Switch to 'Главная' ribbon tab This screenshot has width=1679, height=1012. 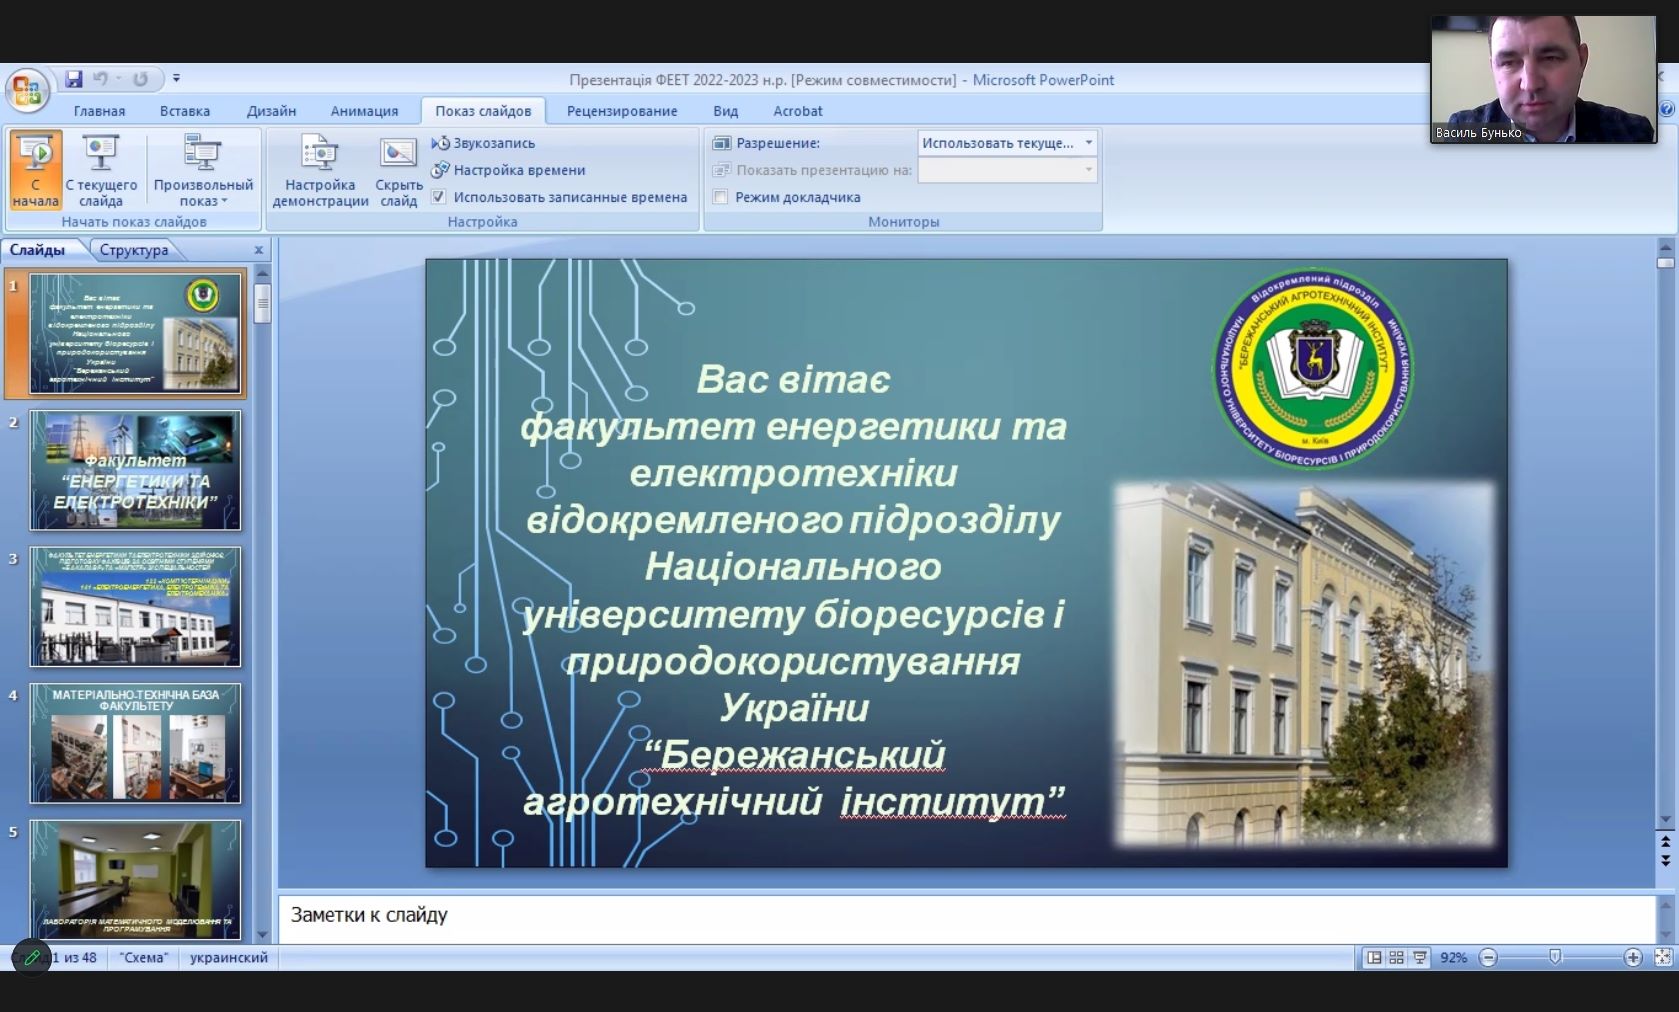click(x=99, y=111)
